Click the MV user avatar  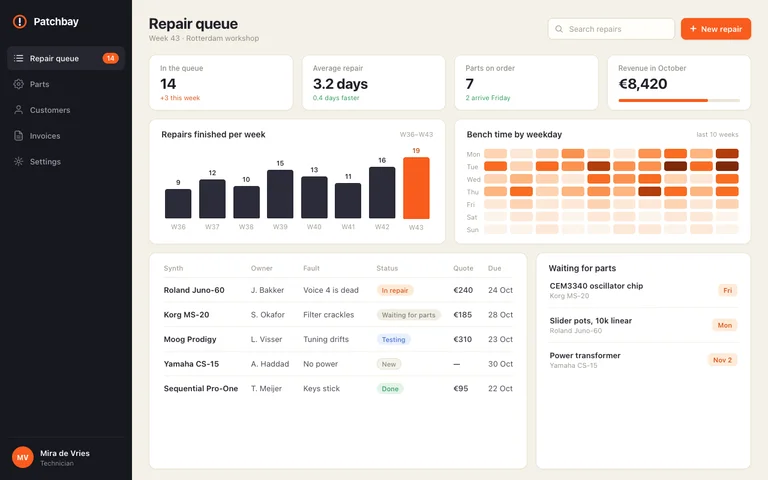23,457
